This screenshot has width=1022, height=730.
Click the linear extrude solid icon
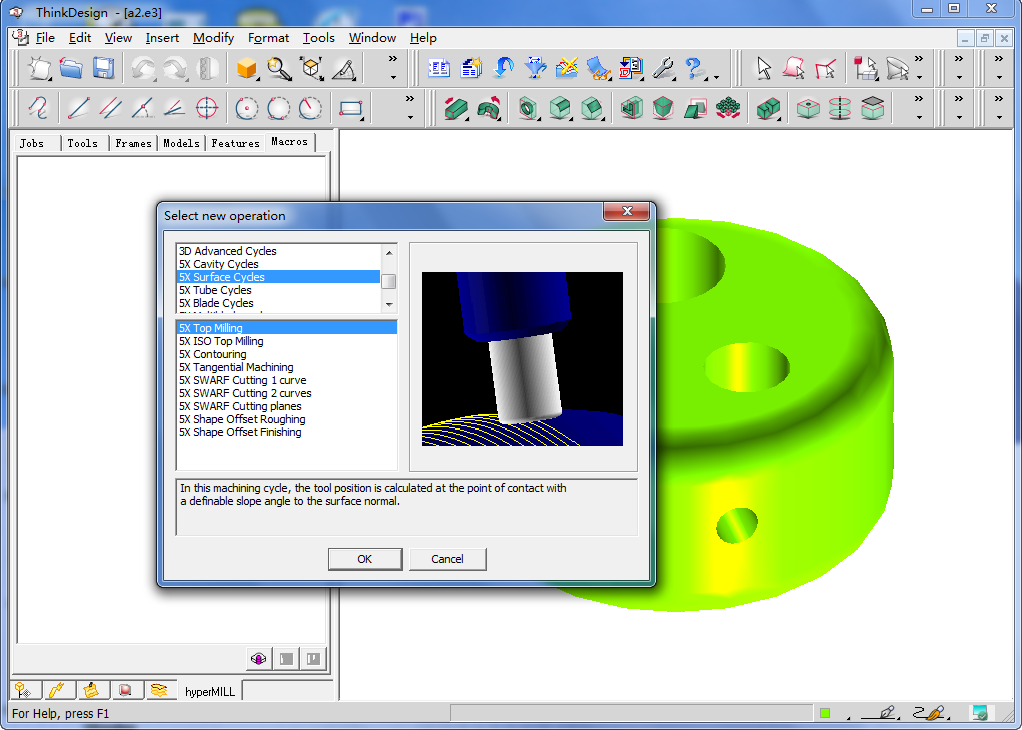(x=456, y=108)
